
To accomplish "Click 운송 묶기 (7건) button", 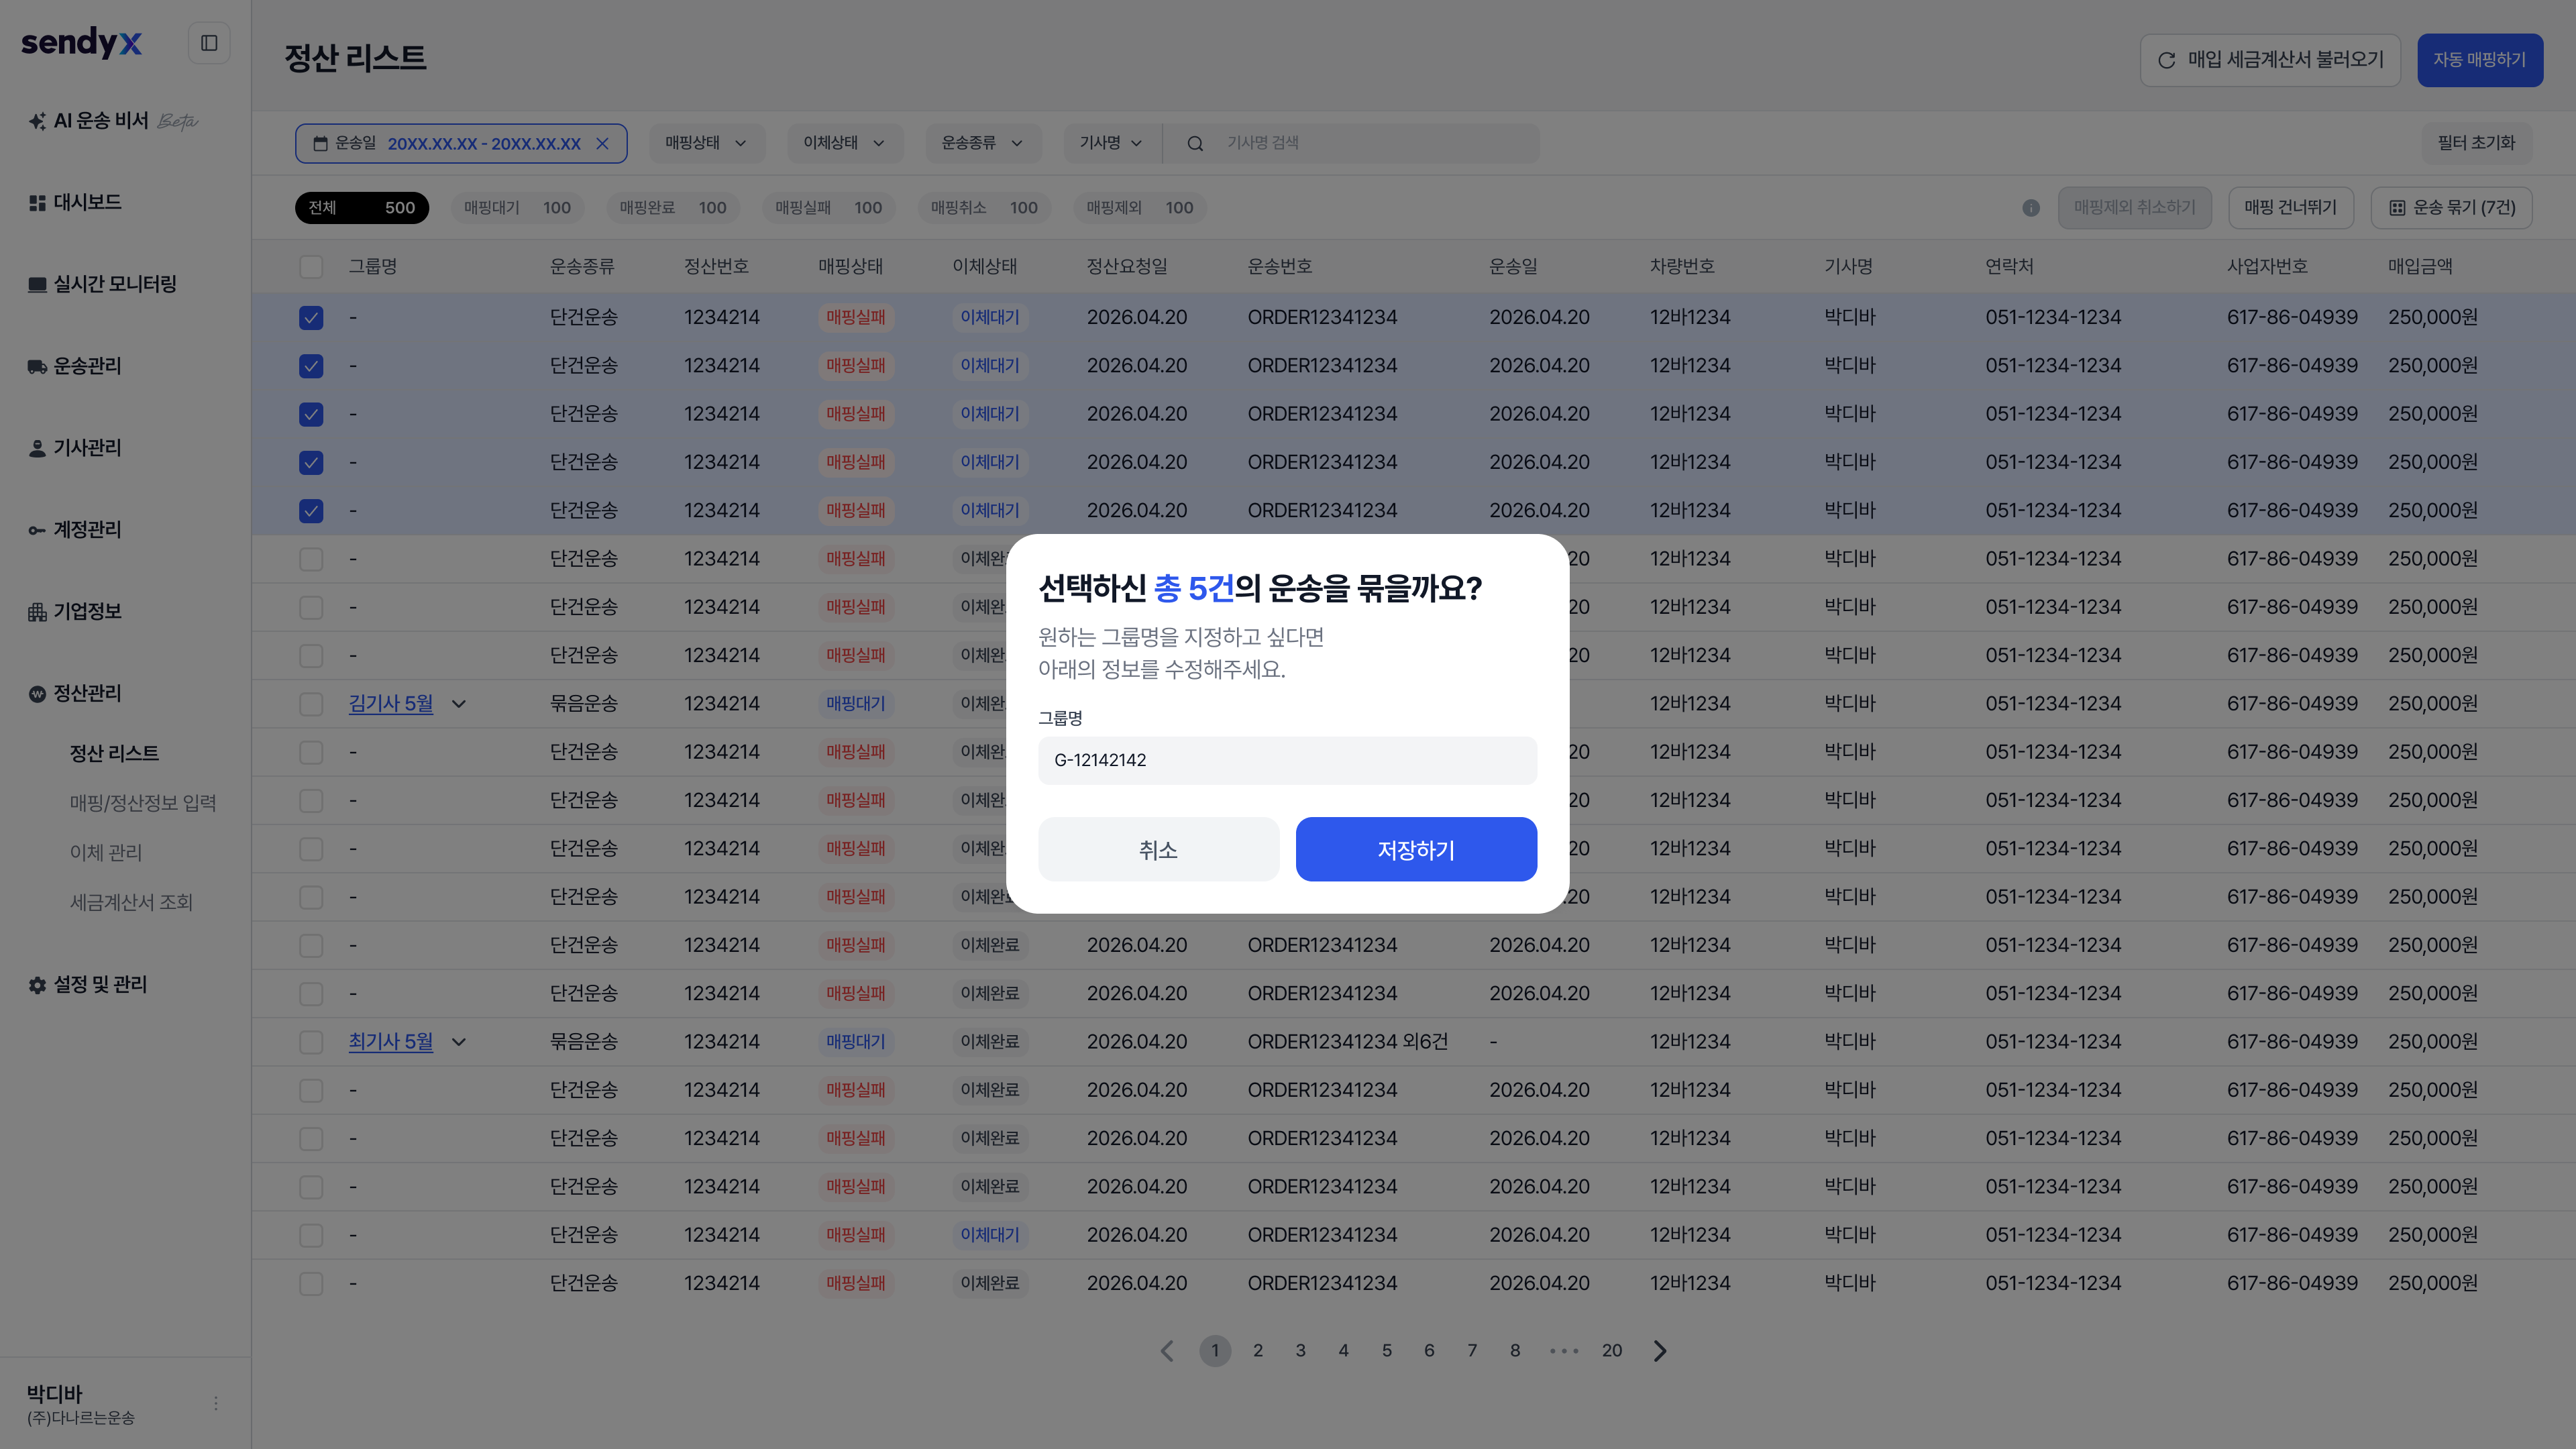I will (2452, 208).
